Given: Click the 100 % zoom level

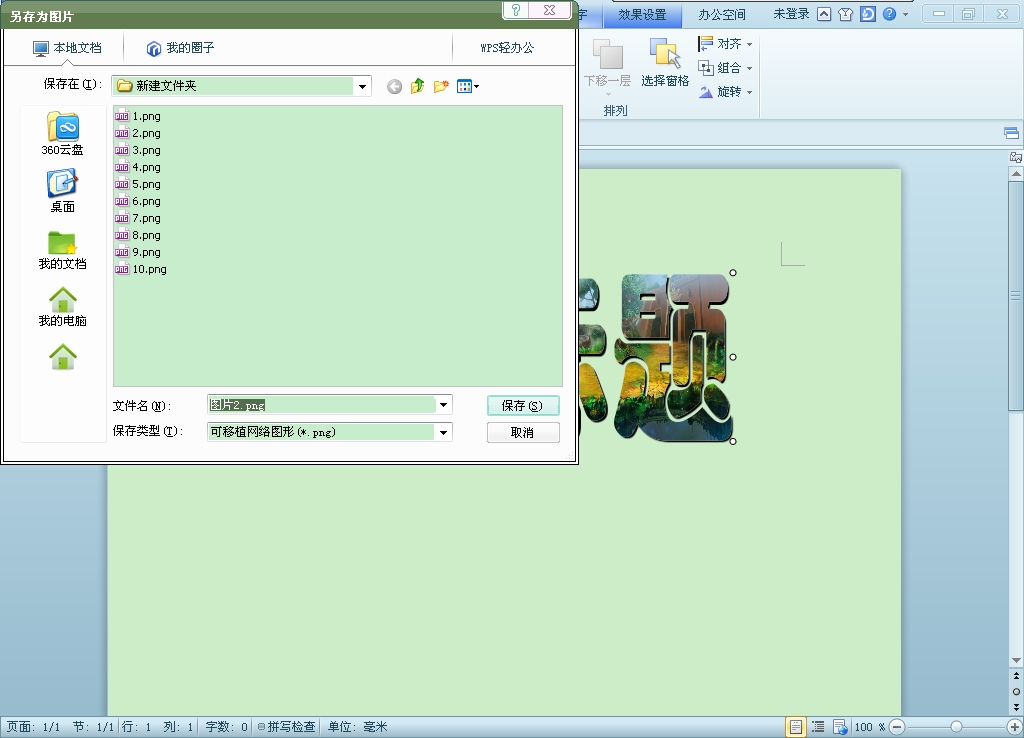Looking at the screenshot, I should [x=869, y=727].
